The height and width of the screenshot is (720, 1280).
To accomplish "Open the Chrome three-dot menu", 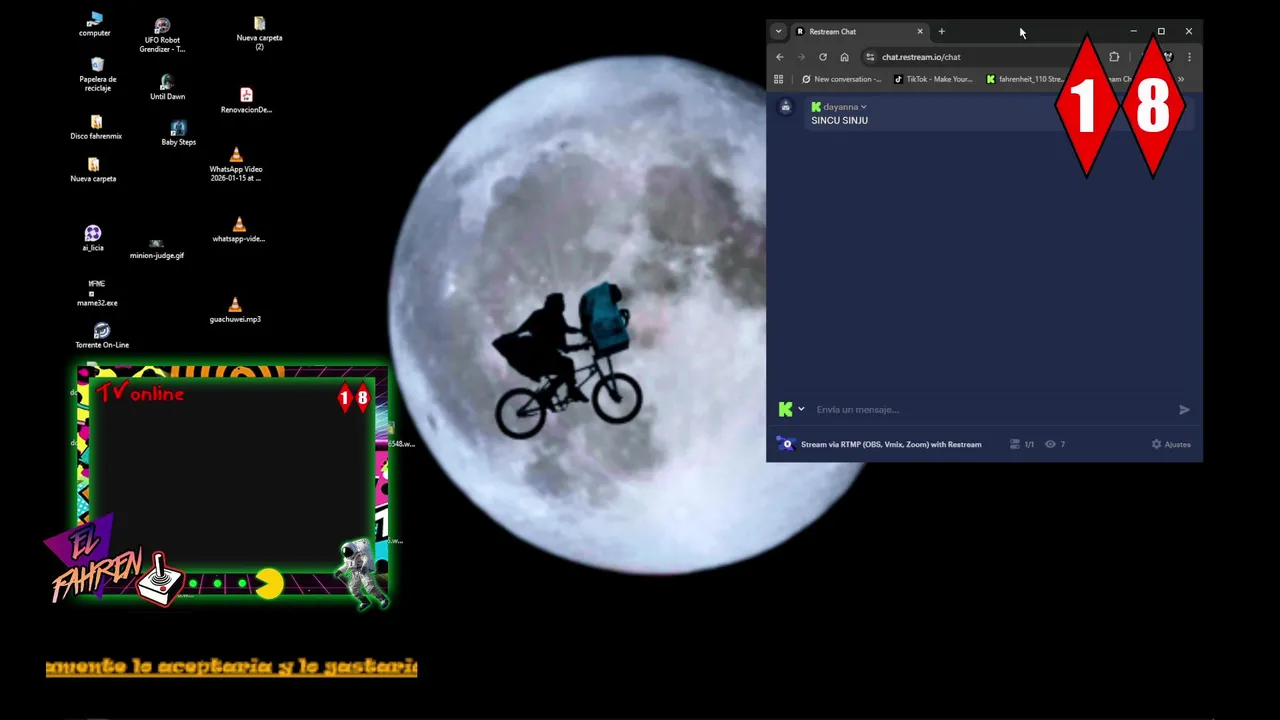I will tap(1189, 57).
